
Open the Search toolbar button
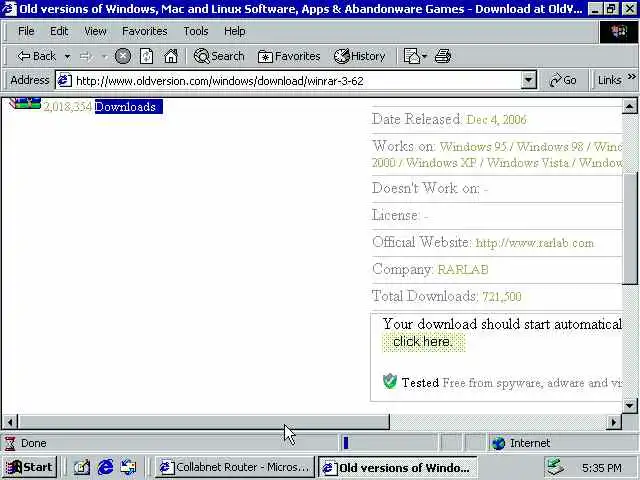click(x=219, y=56)
